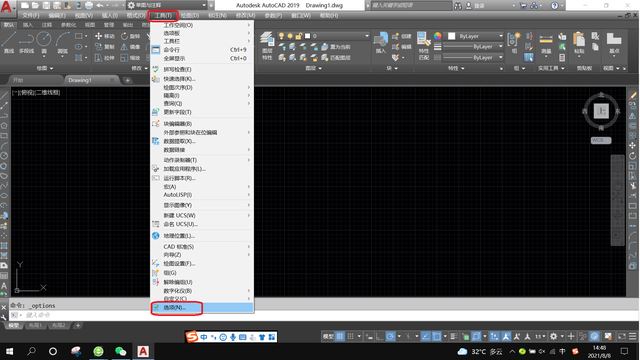Open the layer name dropdown
This screenshot has height=360, width=640.
point(367,36)
